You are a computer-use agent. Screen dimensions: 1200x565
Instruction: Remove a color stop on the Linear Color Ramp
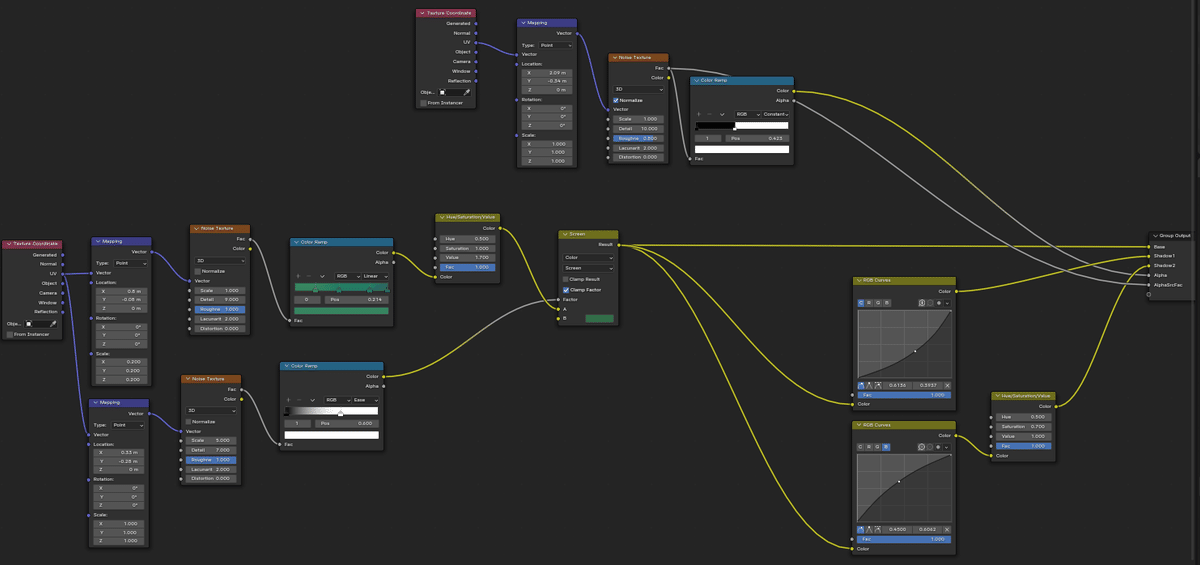(x=309, y=276)
